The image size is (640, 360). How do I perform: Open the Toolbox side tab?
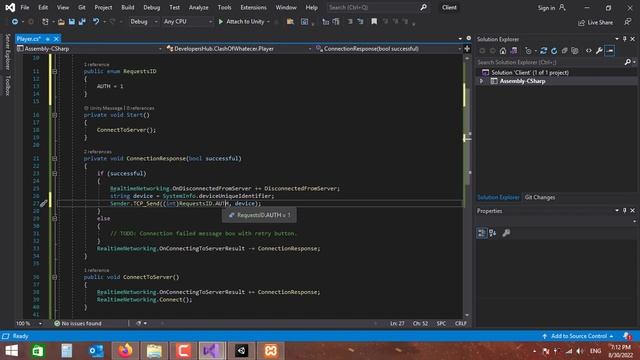[7, 85]
